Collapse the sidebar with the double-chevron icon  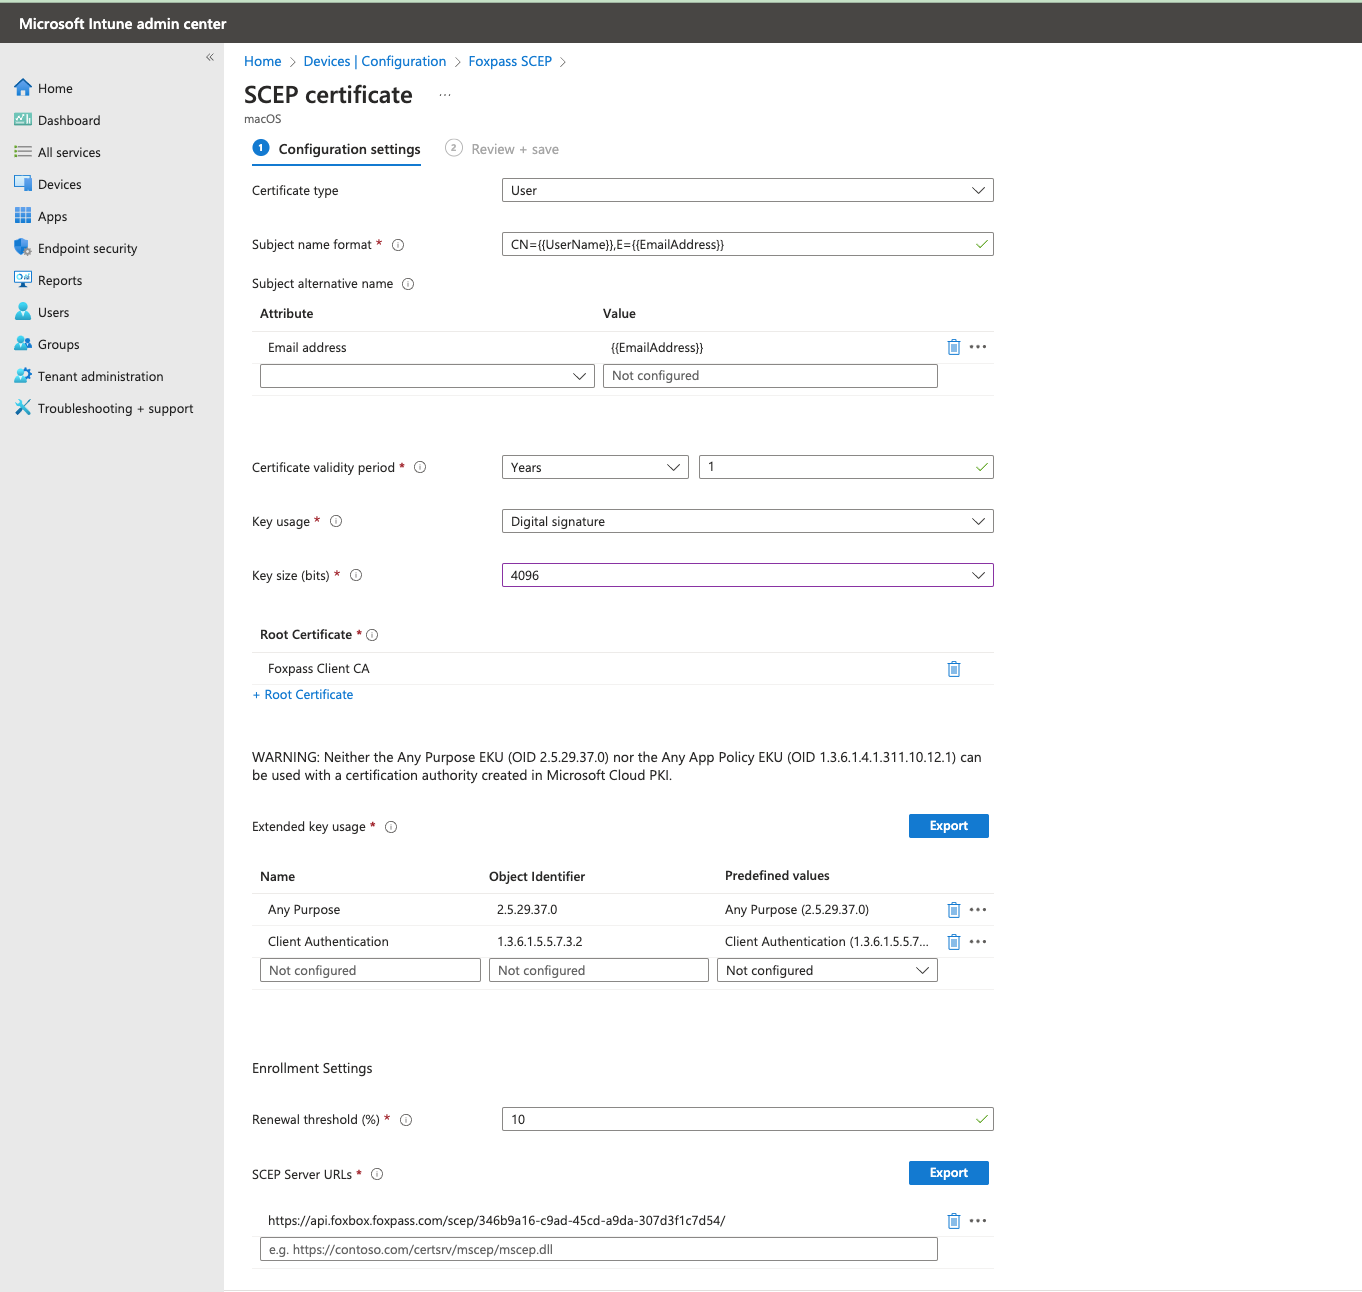pyautogui.click(x=210, y=57)
